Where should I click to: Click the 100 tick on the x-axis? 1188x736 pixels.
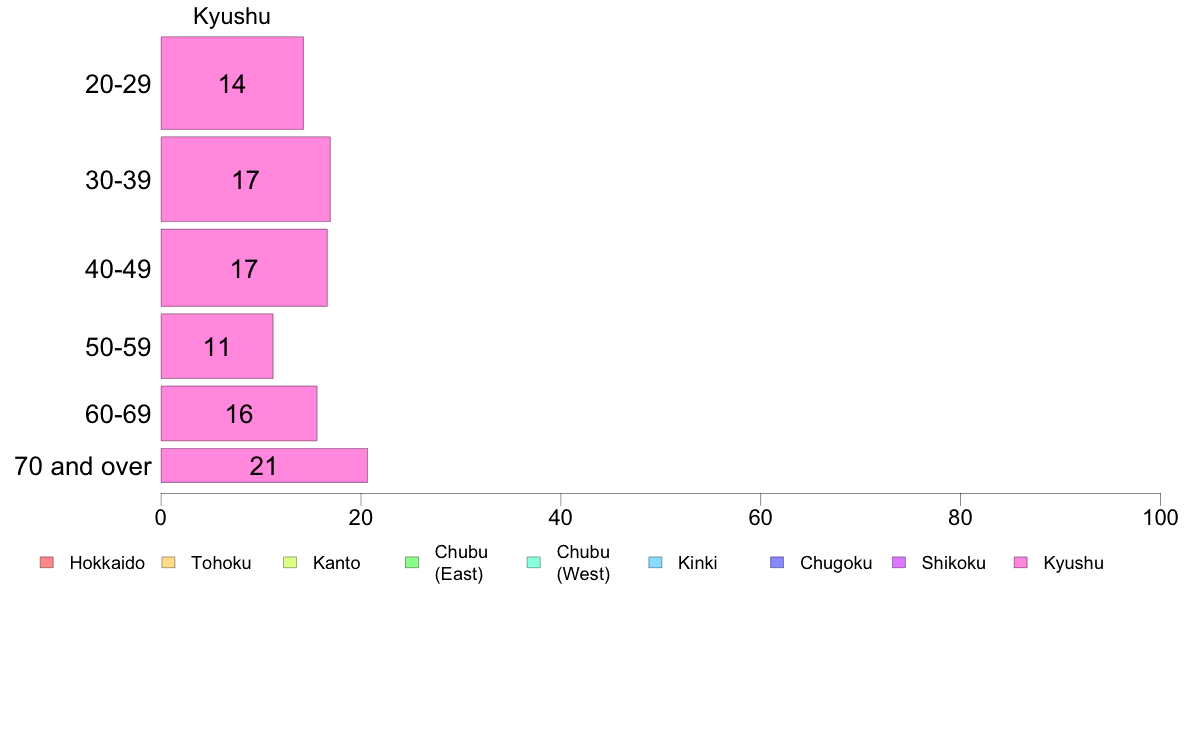coord(1160,518)
